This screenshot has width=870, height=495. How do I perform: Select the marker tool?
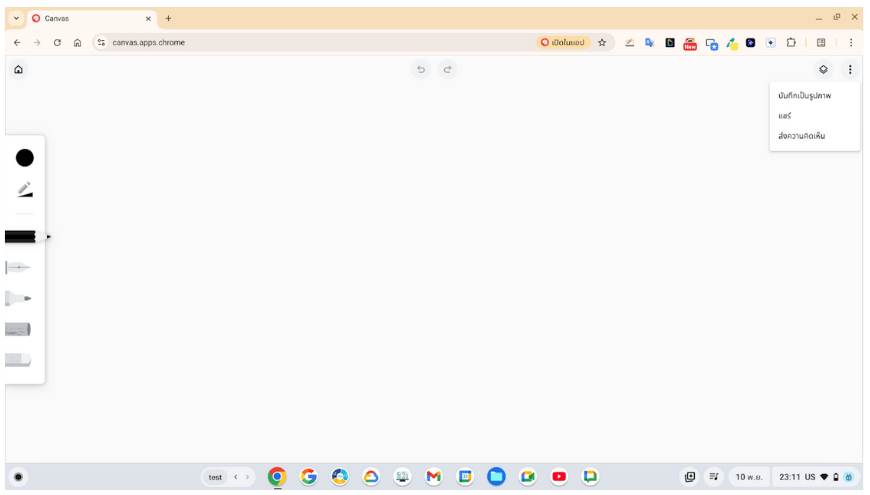(x=17, y=298)
